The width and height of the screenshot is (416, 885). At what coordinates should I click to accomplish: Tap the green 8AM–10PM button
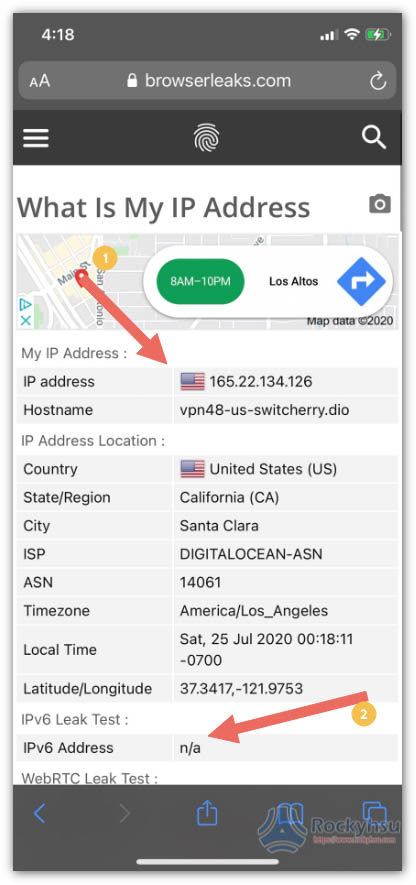pyautogui.click(x=200, y=281)
